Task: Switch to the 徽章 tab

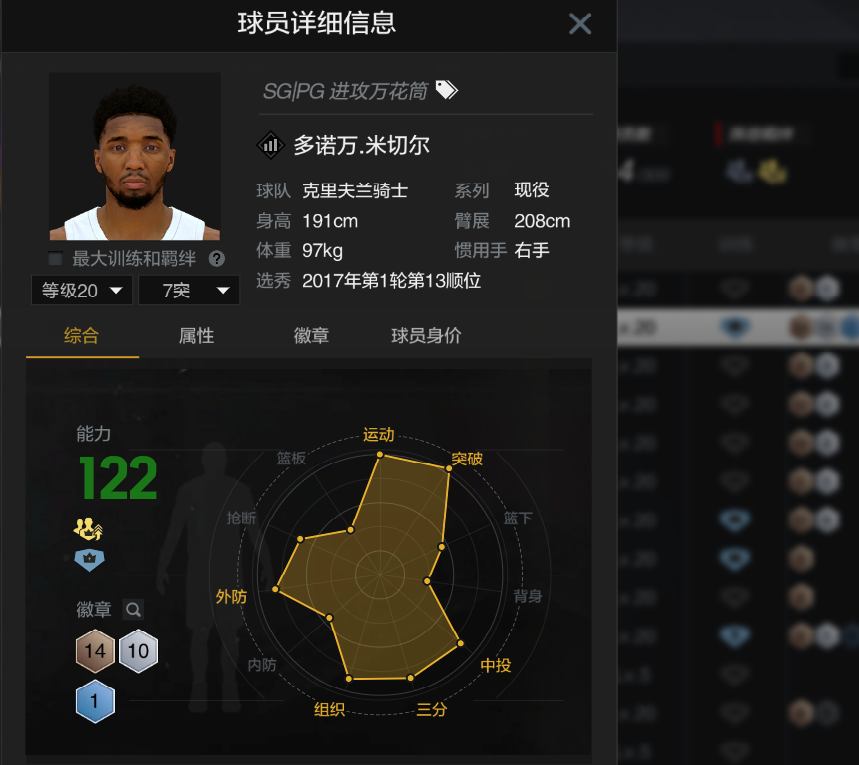Action: 311,335
